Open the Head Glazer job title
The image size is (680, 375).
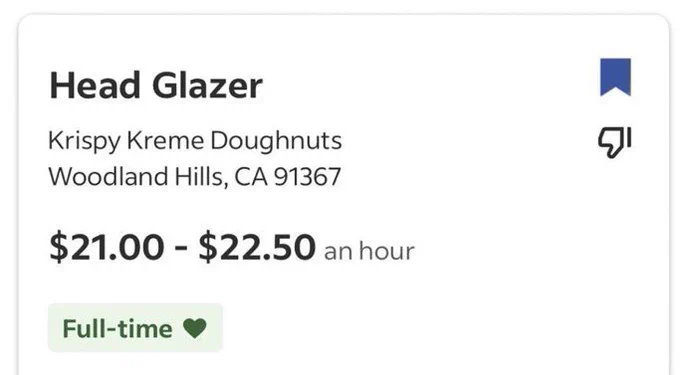click(x=156, y=85)
